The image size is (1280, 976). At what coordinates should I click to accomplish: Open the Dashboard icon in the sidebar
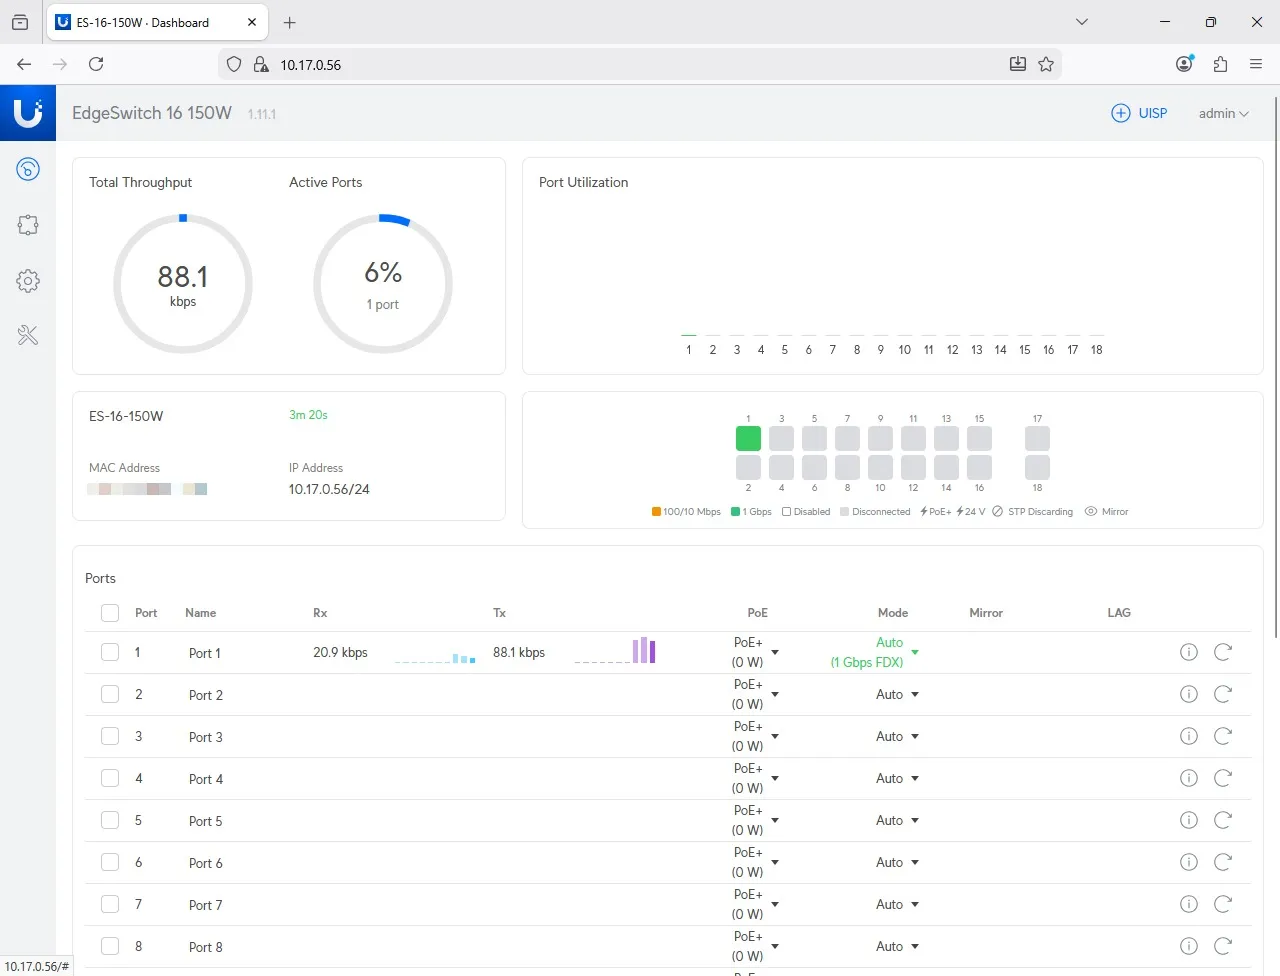pos(28,169)
